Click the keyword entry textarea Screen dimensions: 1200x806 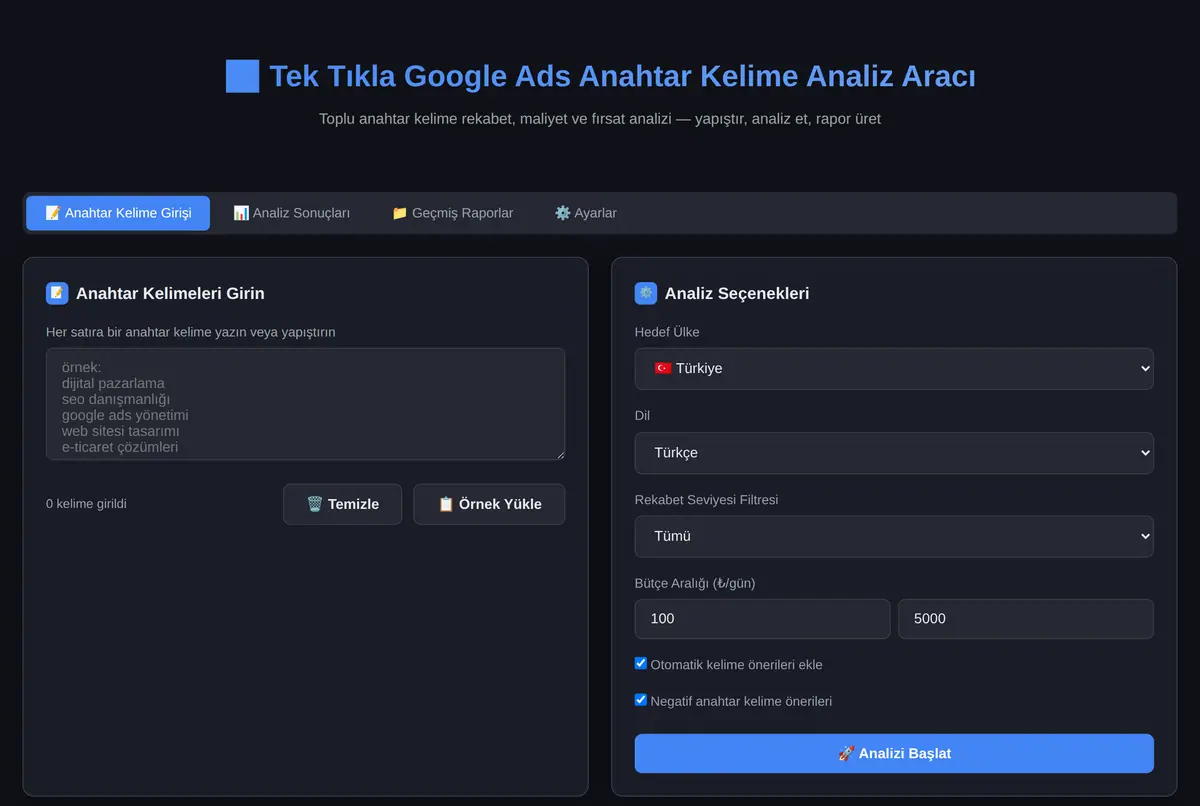point(305,404)
